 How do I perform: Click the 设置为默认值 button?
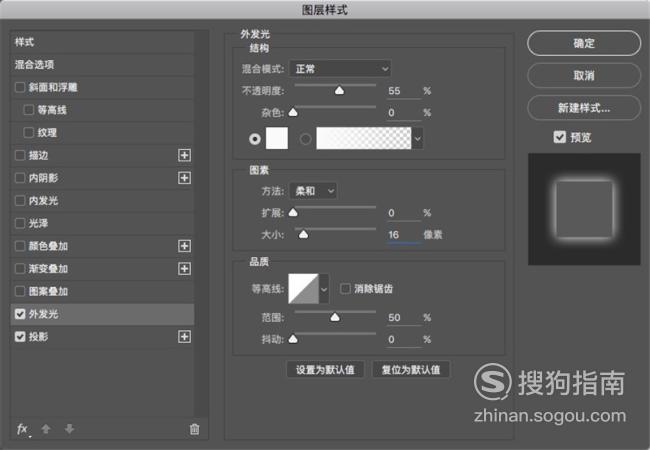(x=325, y=370)
